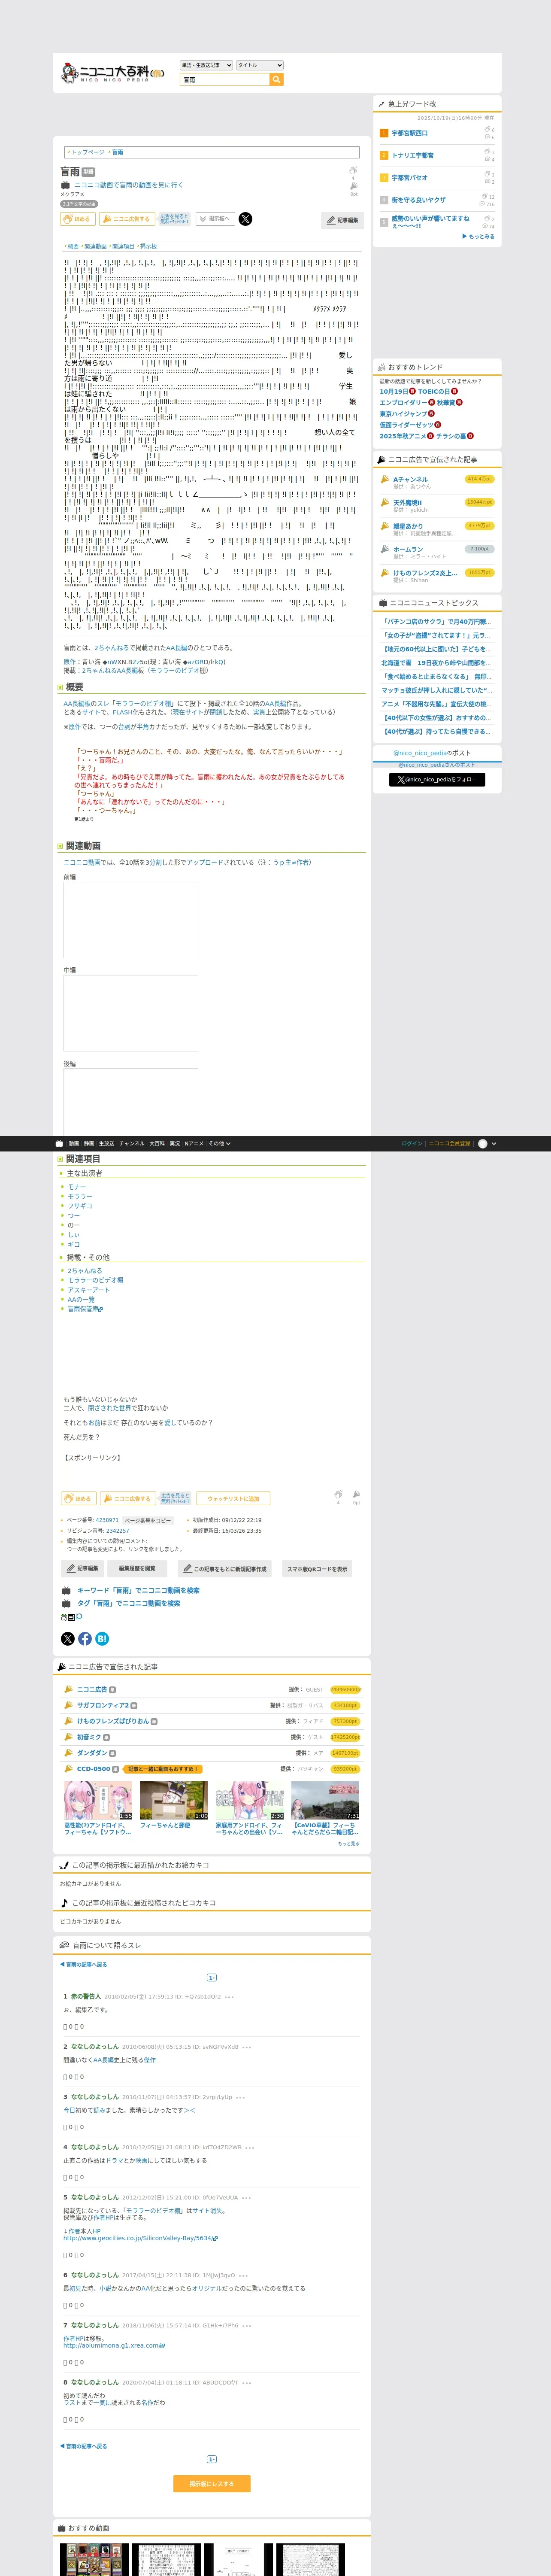Open the 2ちゃんねる related link

pyautogui.click(x=84, y=1271)
